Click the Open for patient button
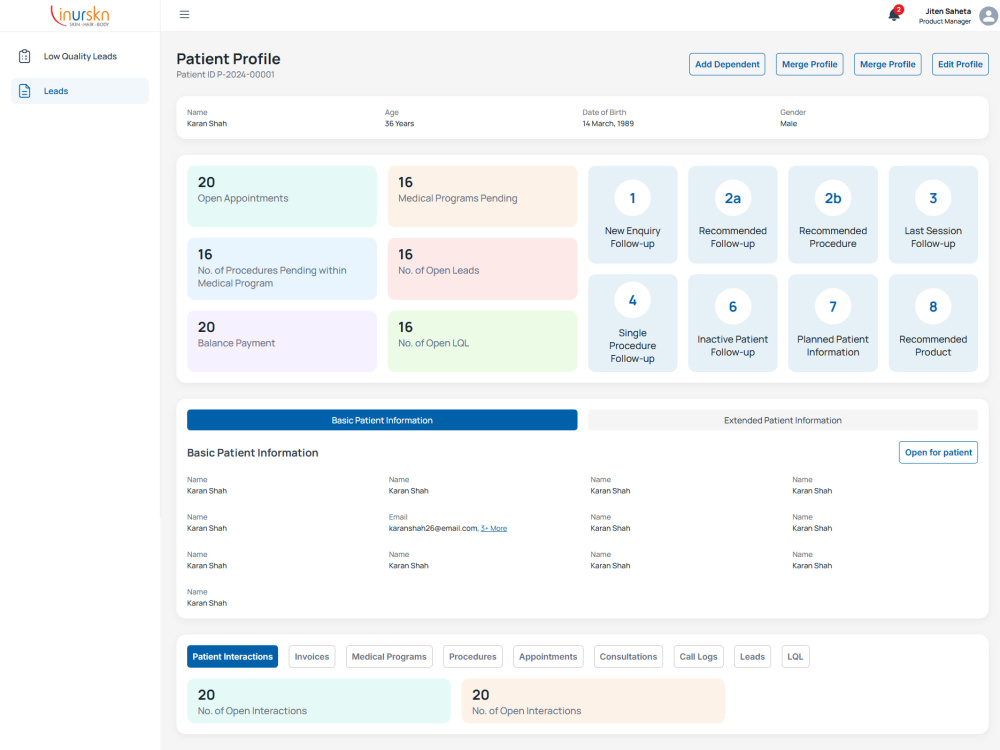 click(938, 452)
